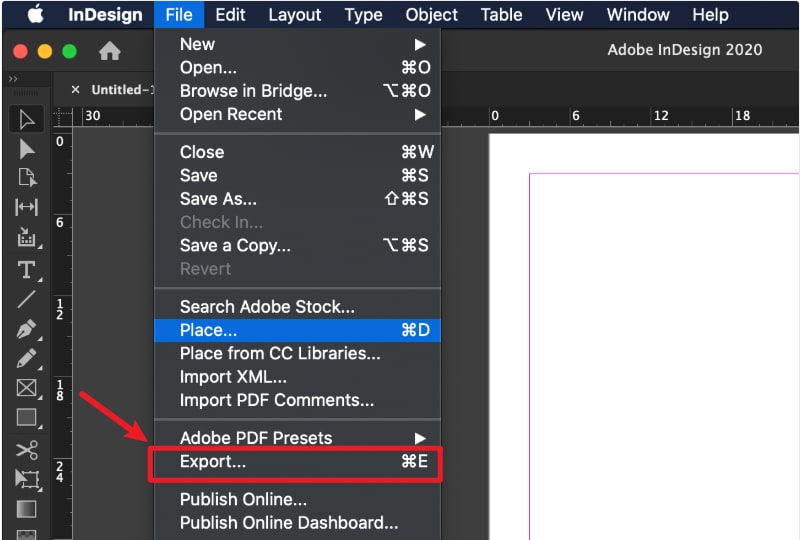800x540 pixels.
Task: Choose Publish Online...
Action: (297, 499)
